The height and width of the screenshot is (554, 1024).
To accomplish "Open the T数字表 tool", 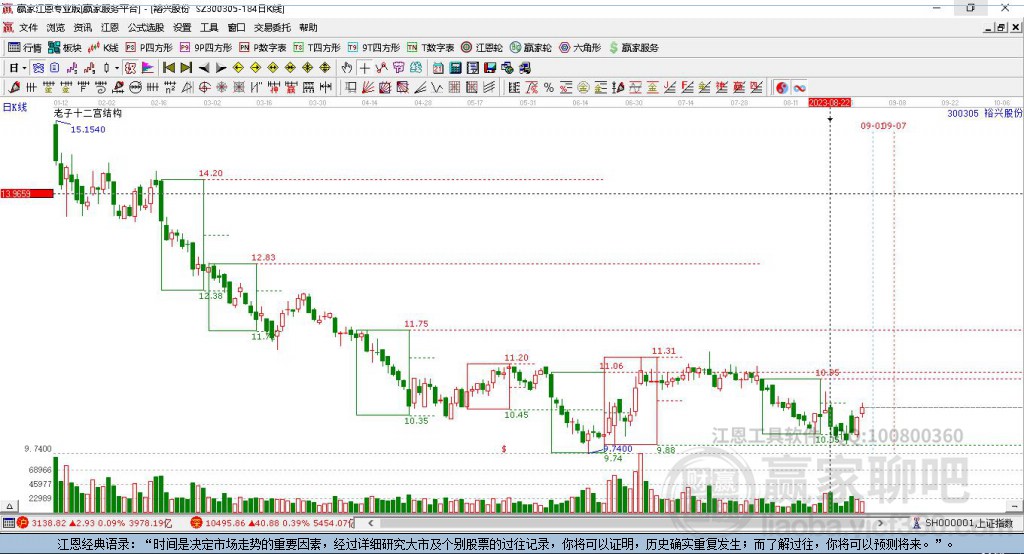I will [x=430, y=47].
